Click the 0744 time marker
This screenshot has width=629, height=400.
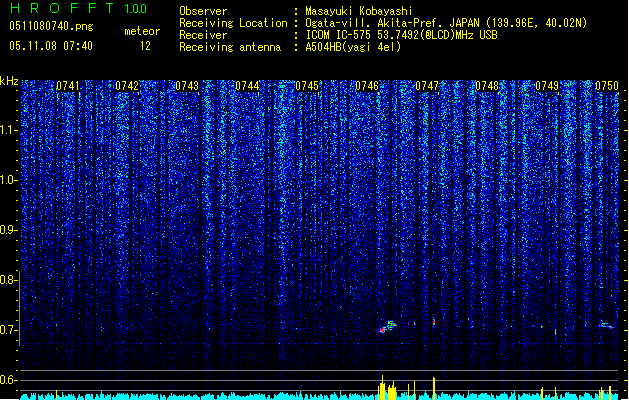pos(247,86)
